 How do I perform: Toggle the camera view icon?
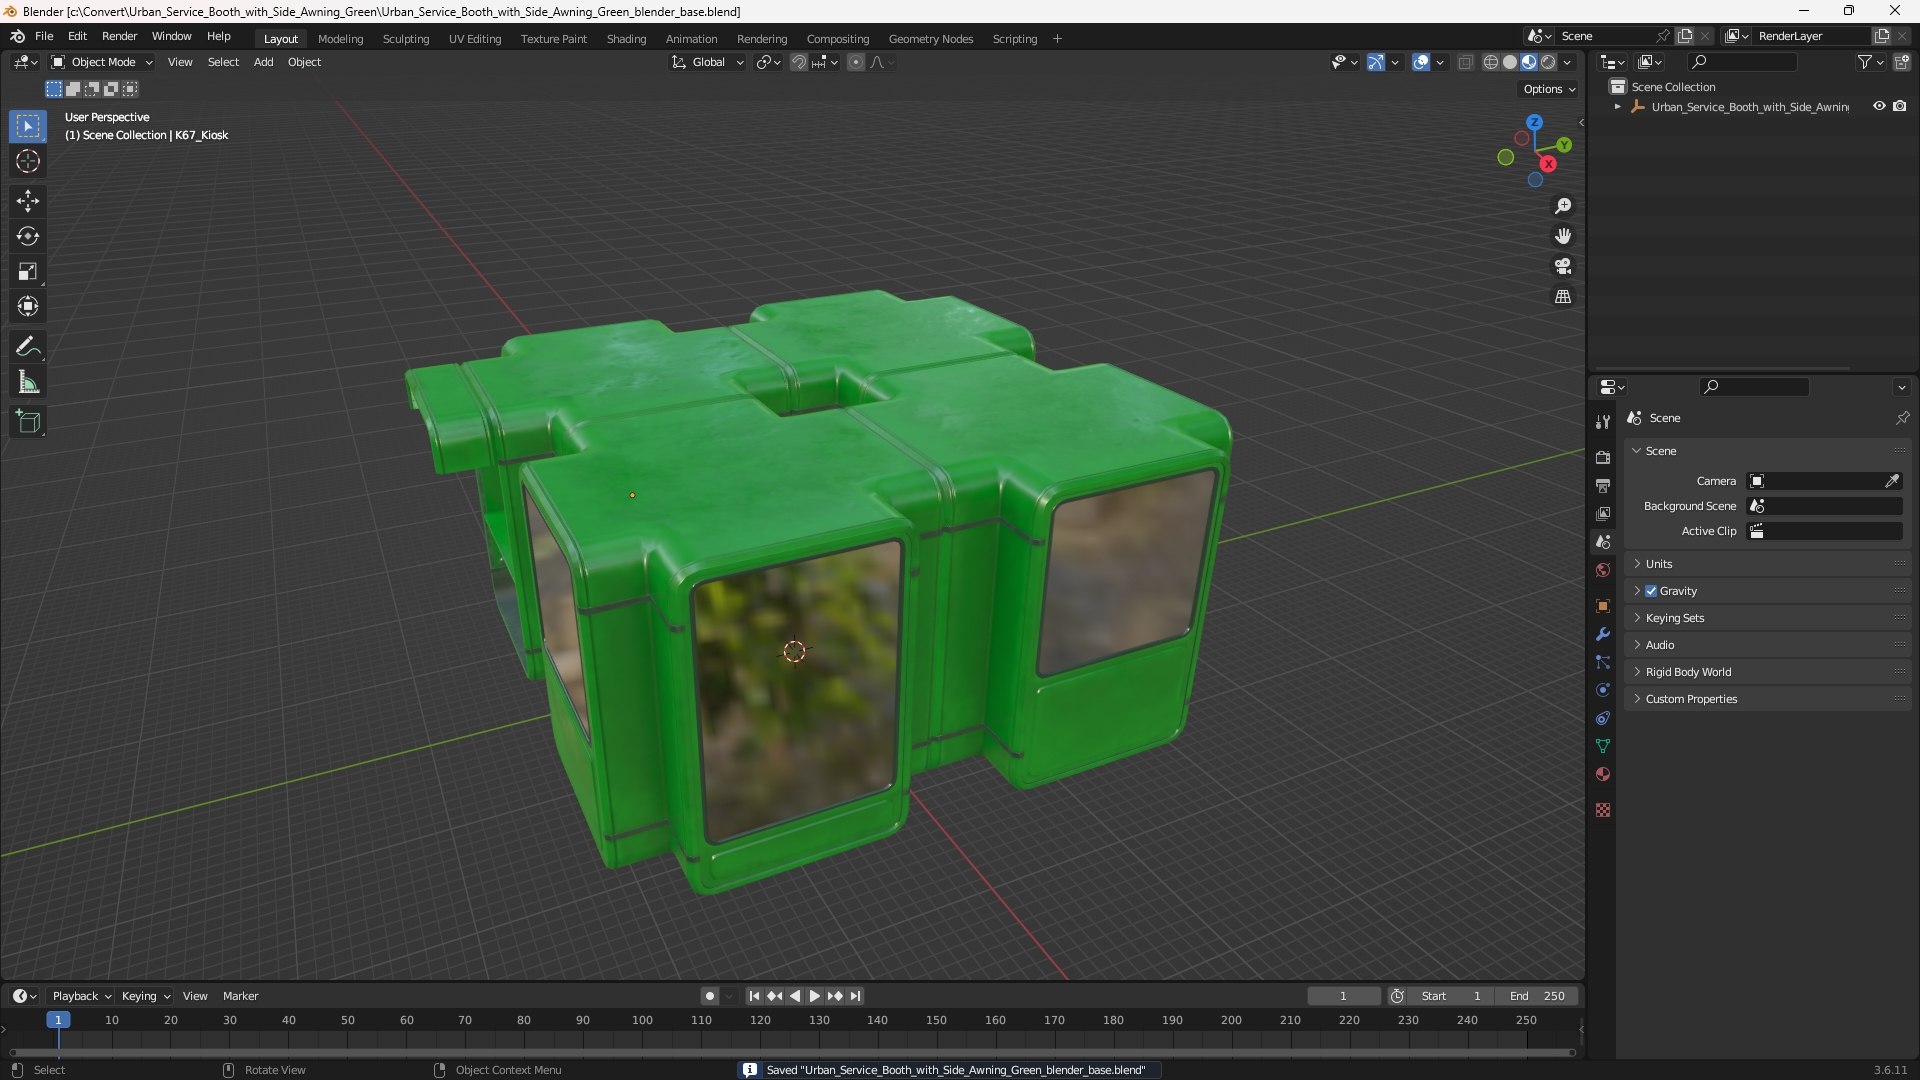click(1563, 266)
